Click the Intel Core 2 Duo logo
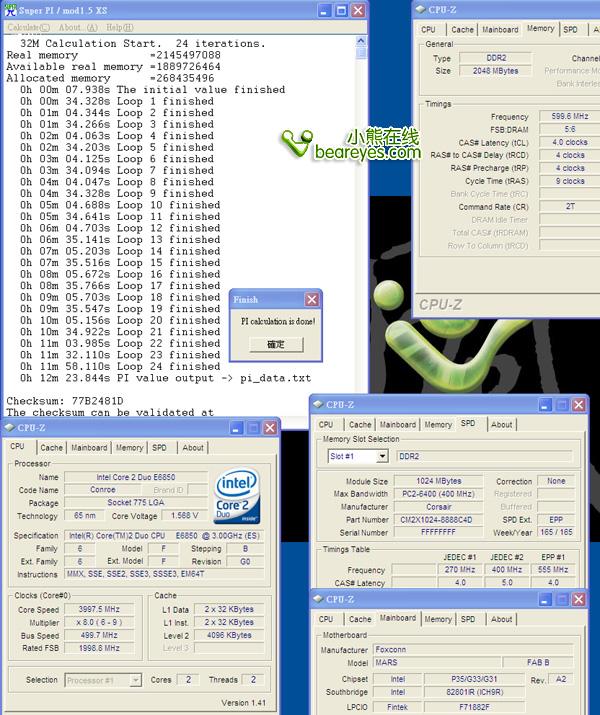The image size is (600, 715). click(237, 496)
